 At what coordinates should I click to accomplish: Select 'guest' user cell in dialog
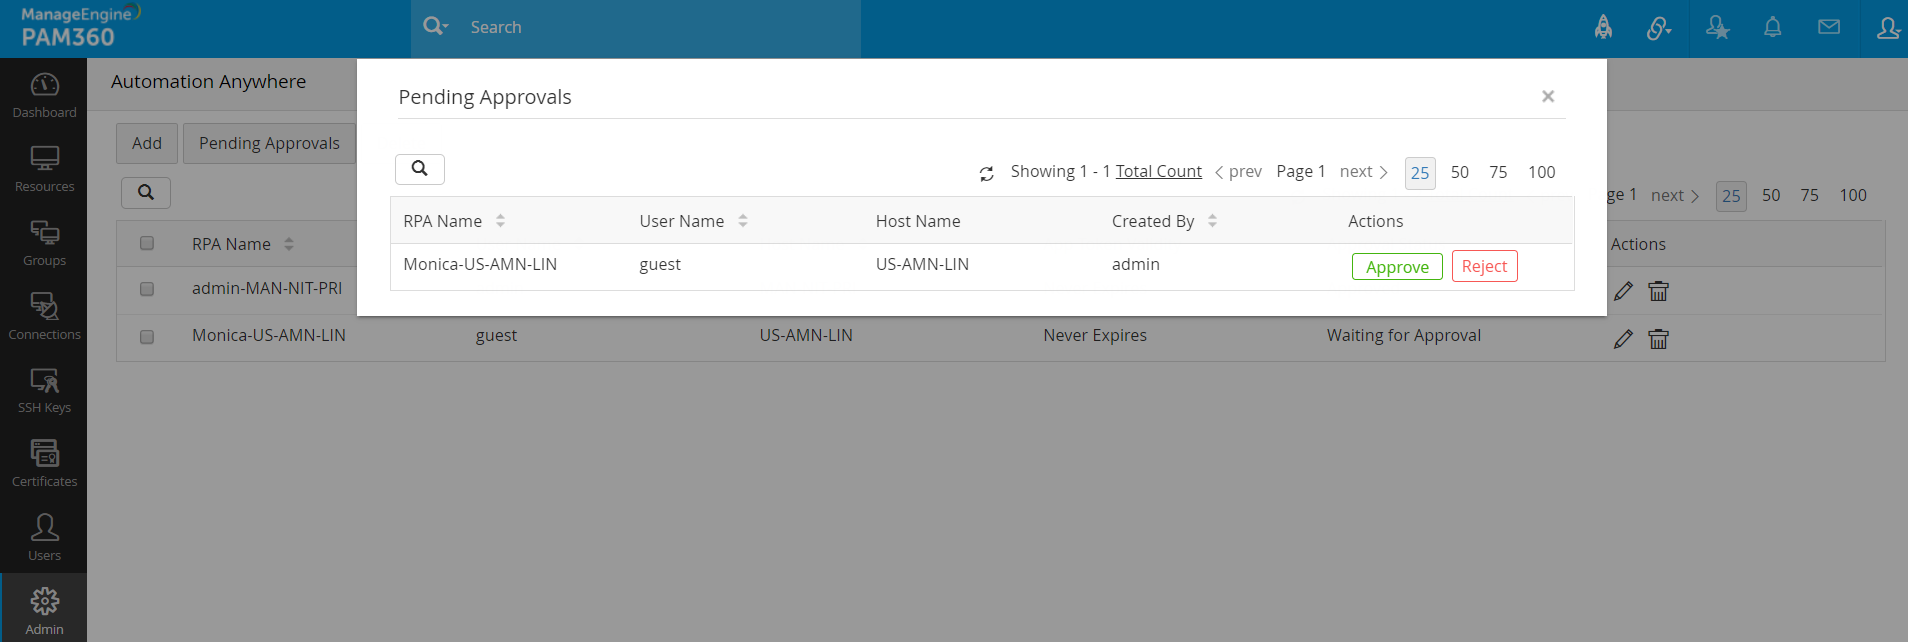click(660, 264)
